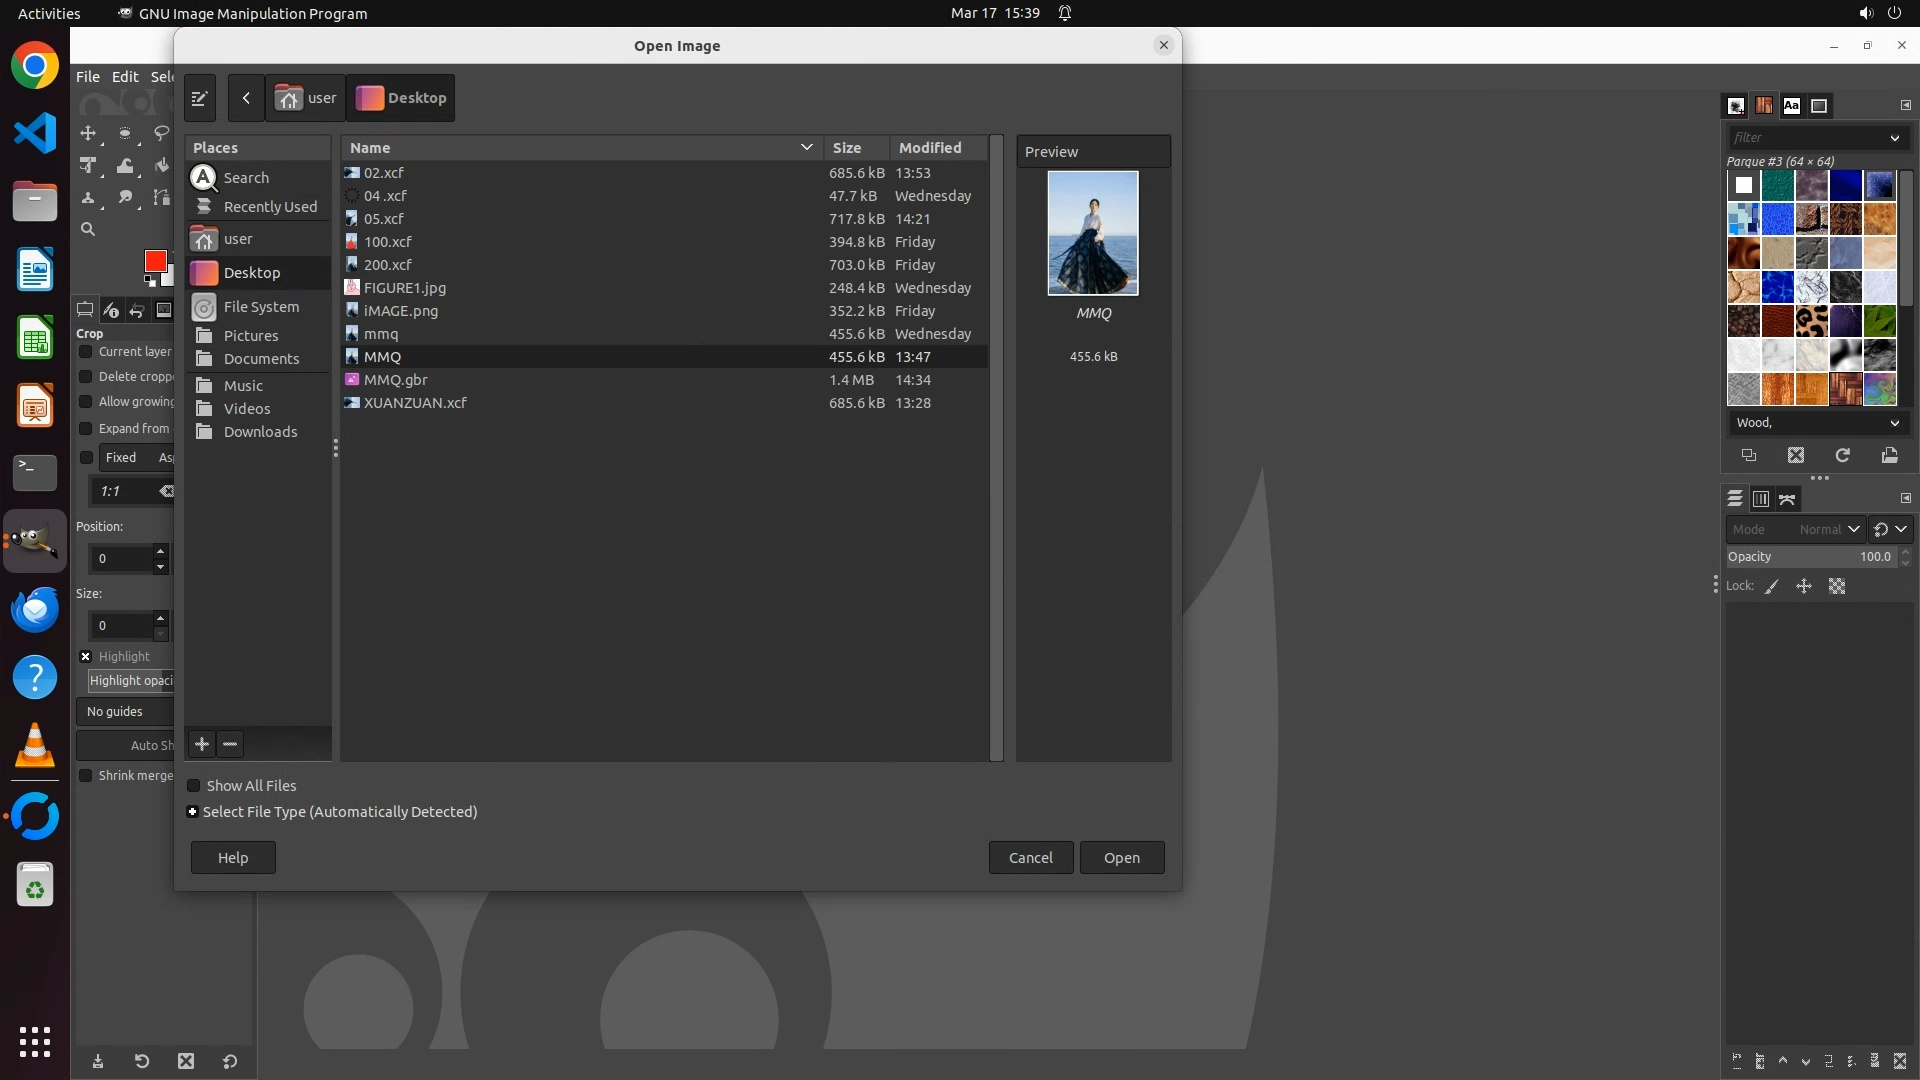1920x1080 pixels.
Task: Toggle the Current layer only checkbox
Action: 86,352
